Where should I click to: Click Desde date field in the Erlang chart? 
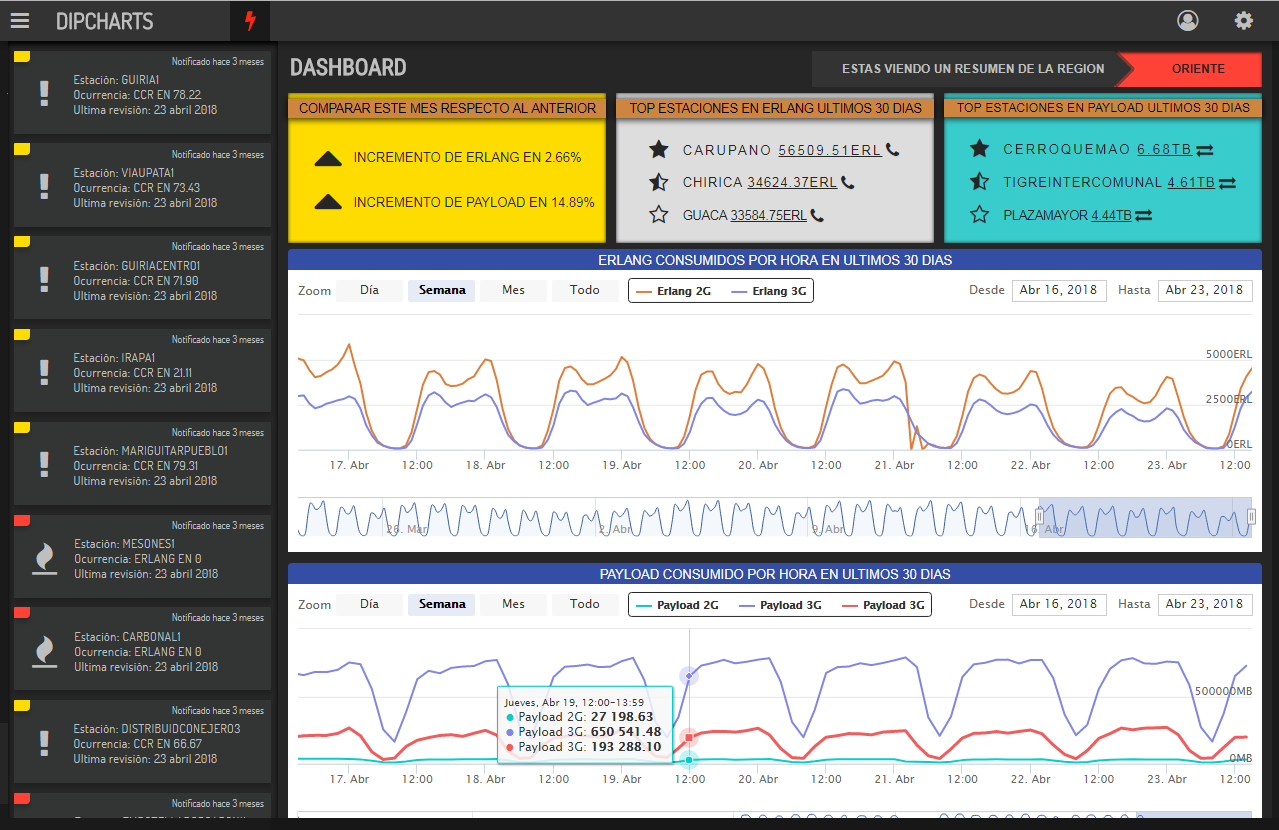click(x=1059, y=290)
